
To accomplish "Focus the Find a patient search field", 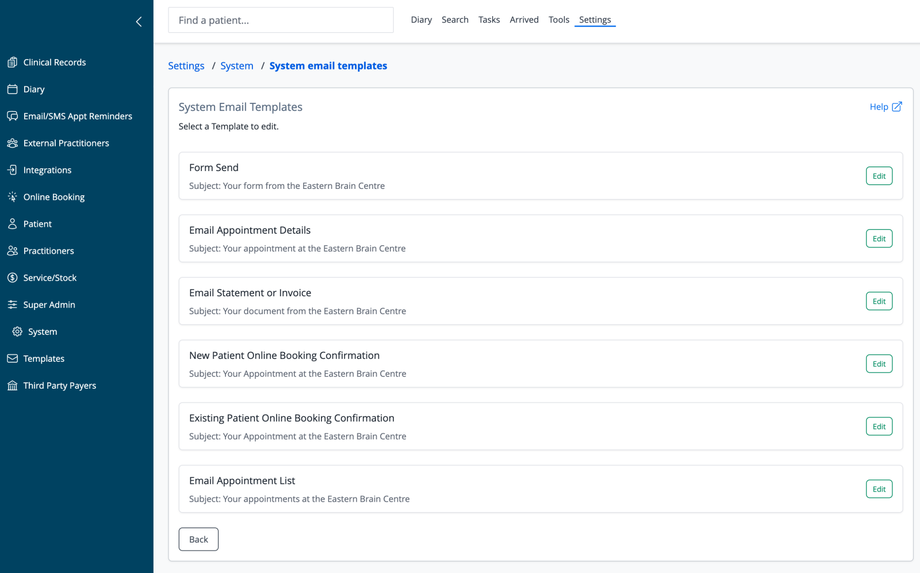I will coord(280,20).
